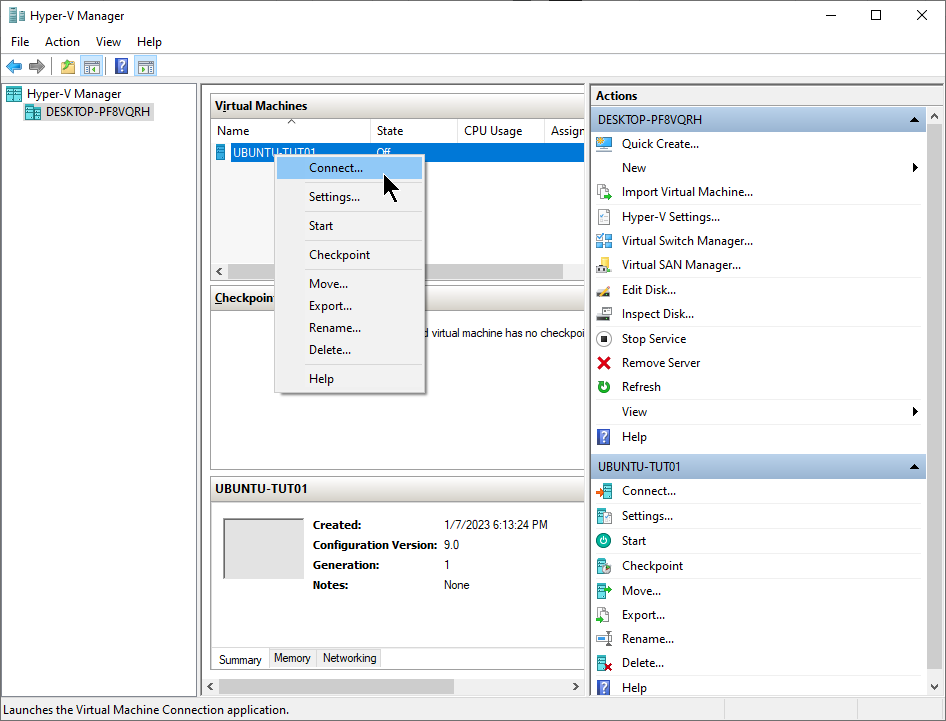This screenshot has width=946, height=721.
Task: Click the Export icon in Actions pane
Action: [604, 615]
